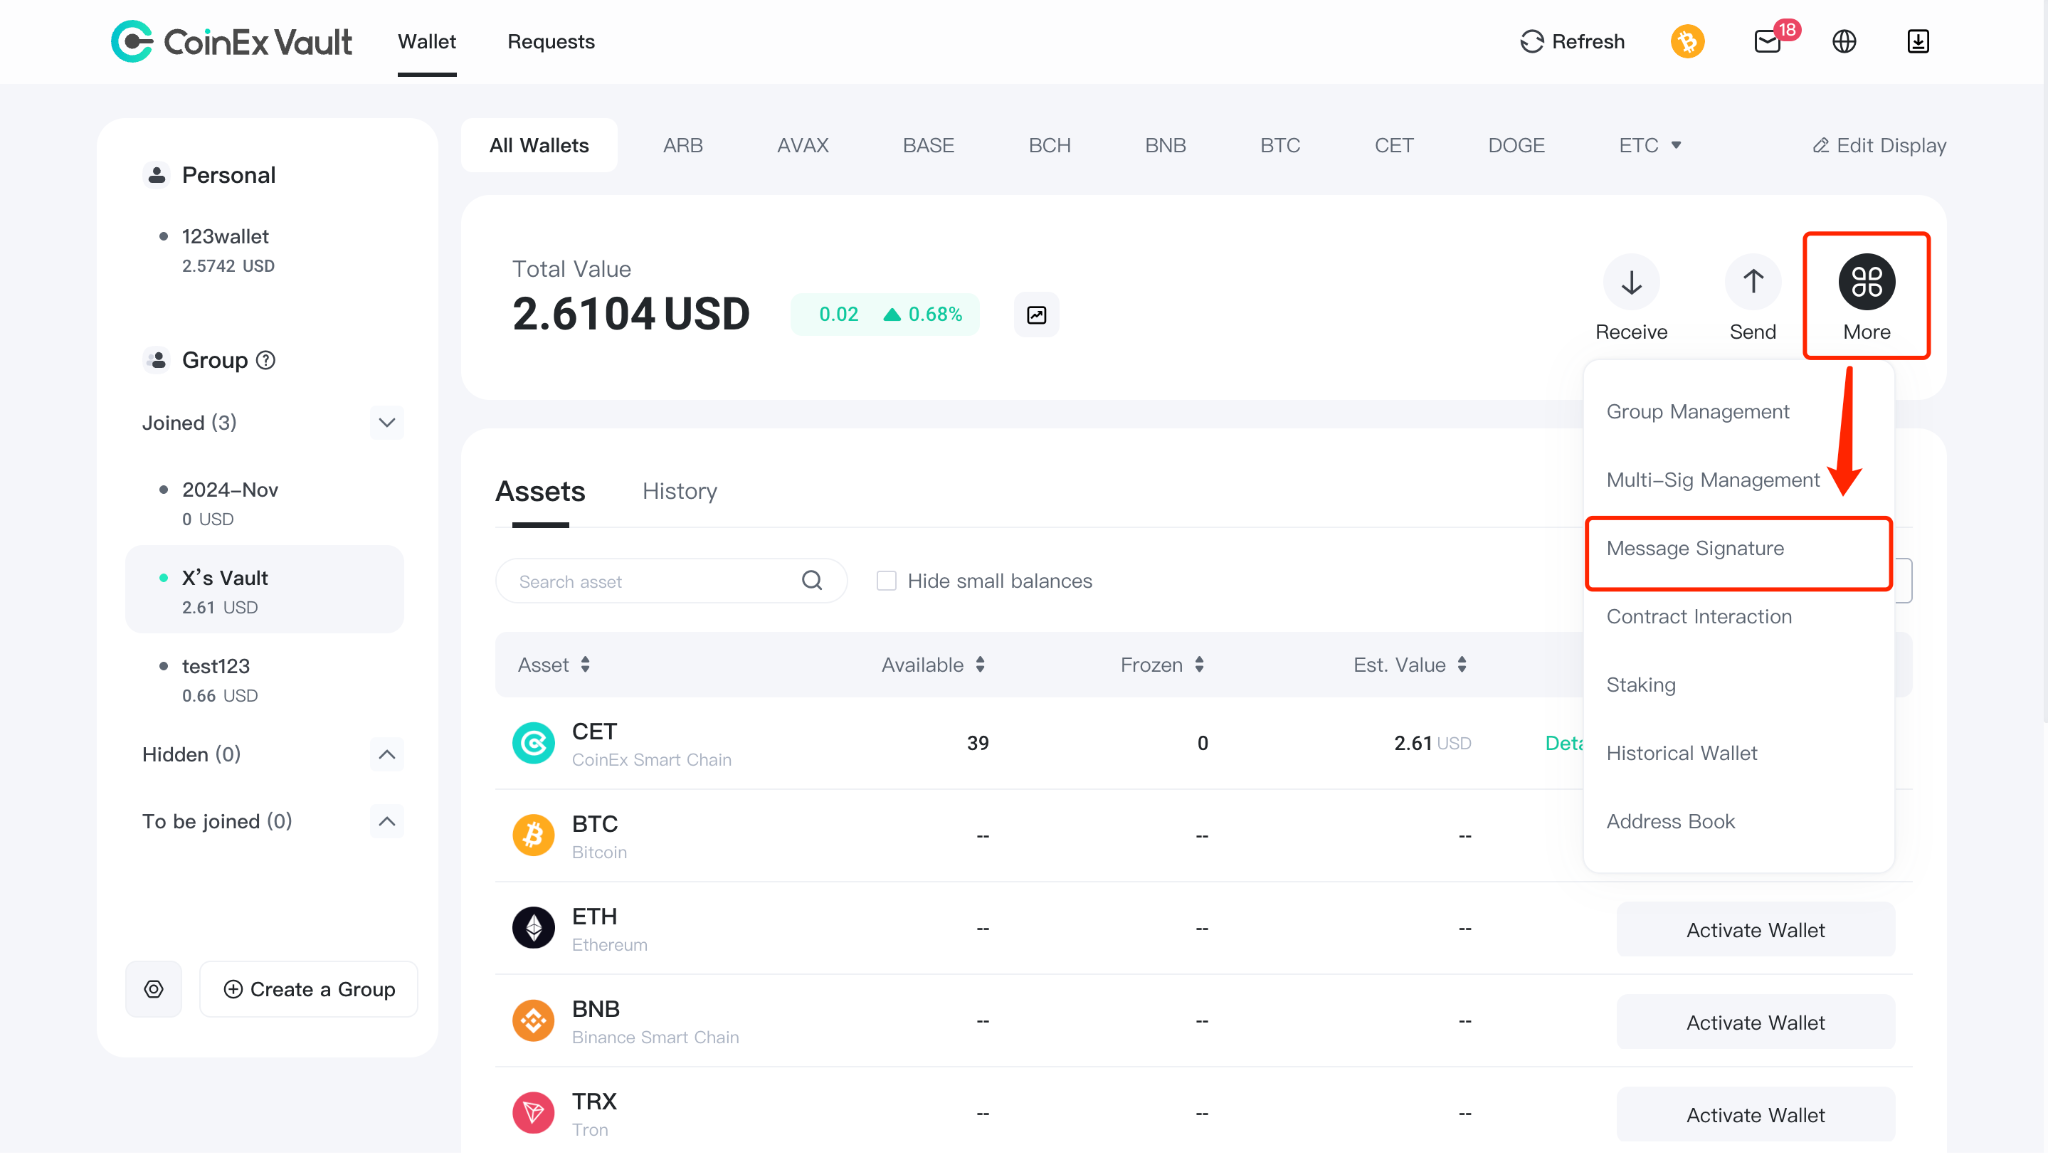This screenshot has height=1153, width=2048.
Task: Select the AVAX chain tab
Action: click(x=803, y=145)
